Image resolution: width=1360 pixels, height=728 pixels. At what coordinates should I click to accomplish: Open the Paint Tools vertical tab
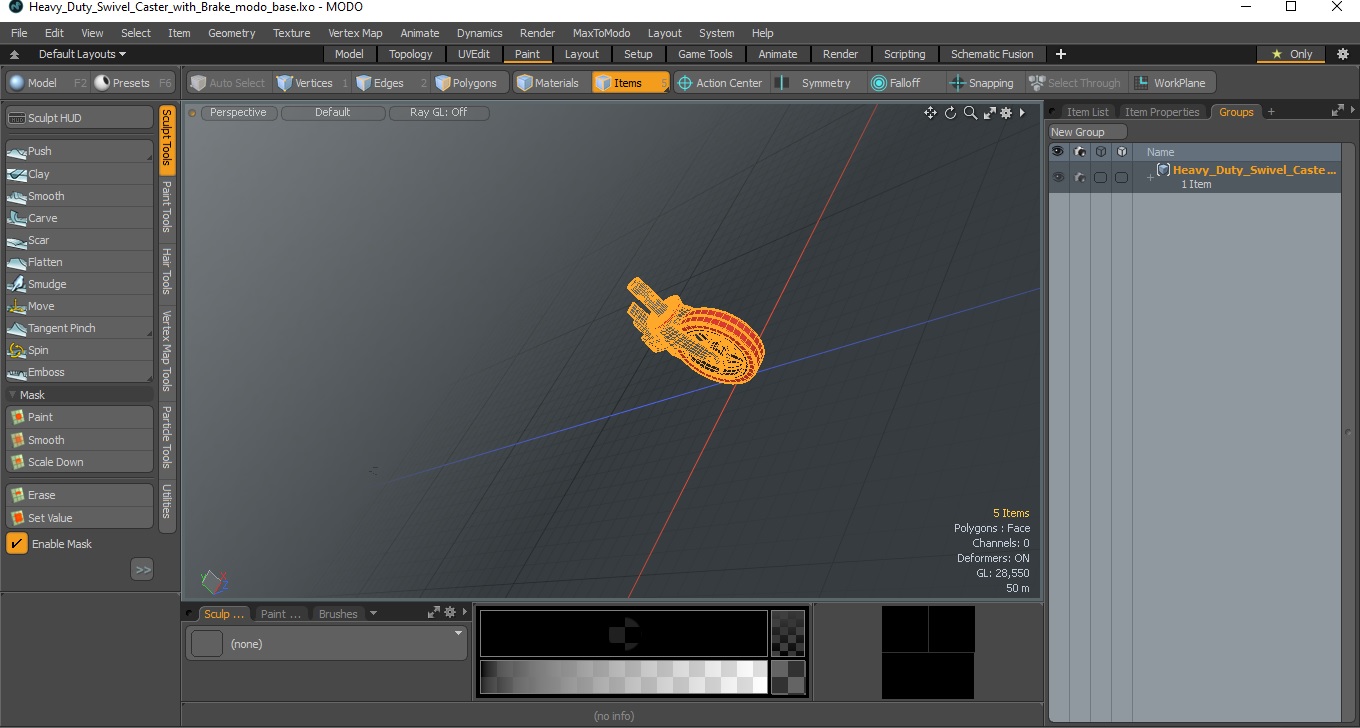[x=167, y=207]
